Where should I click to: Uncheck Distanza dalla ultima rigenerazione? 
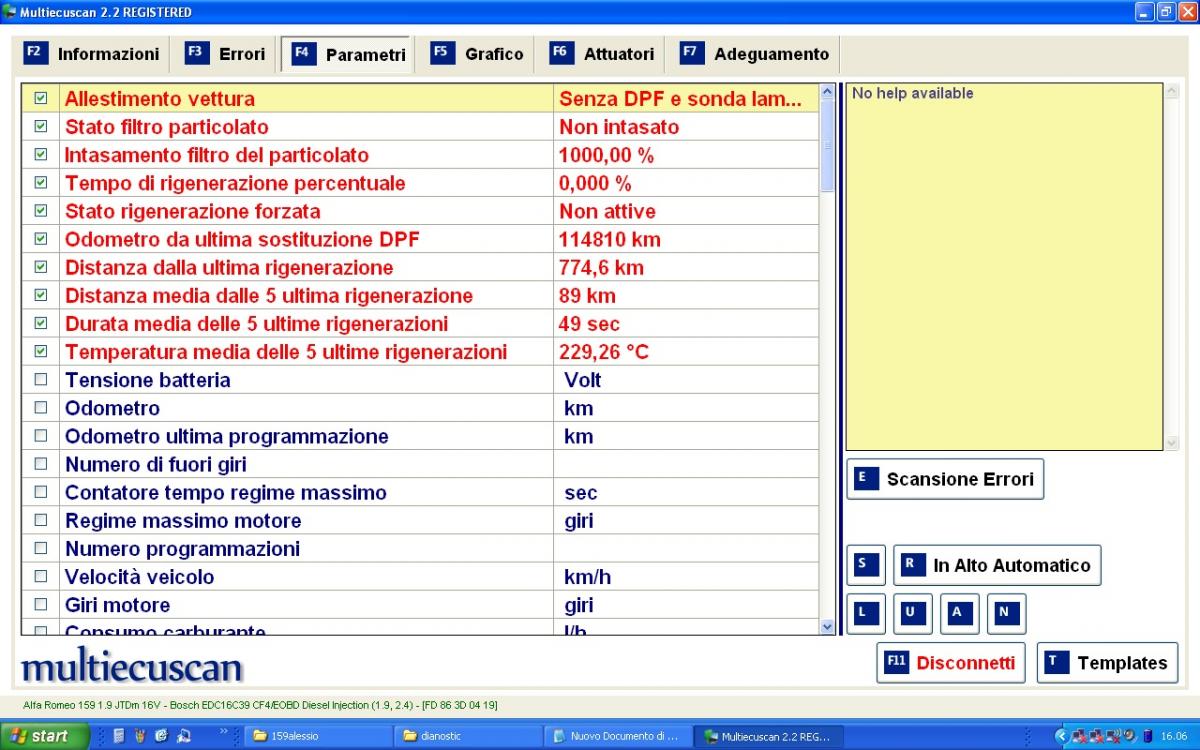coord(41,267)
